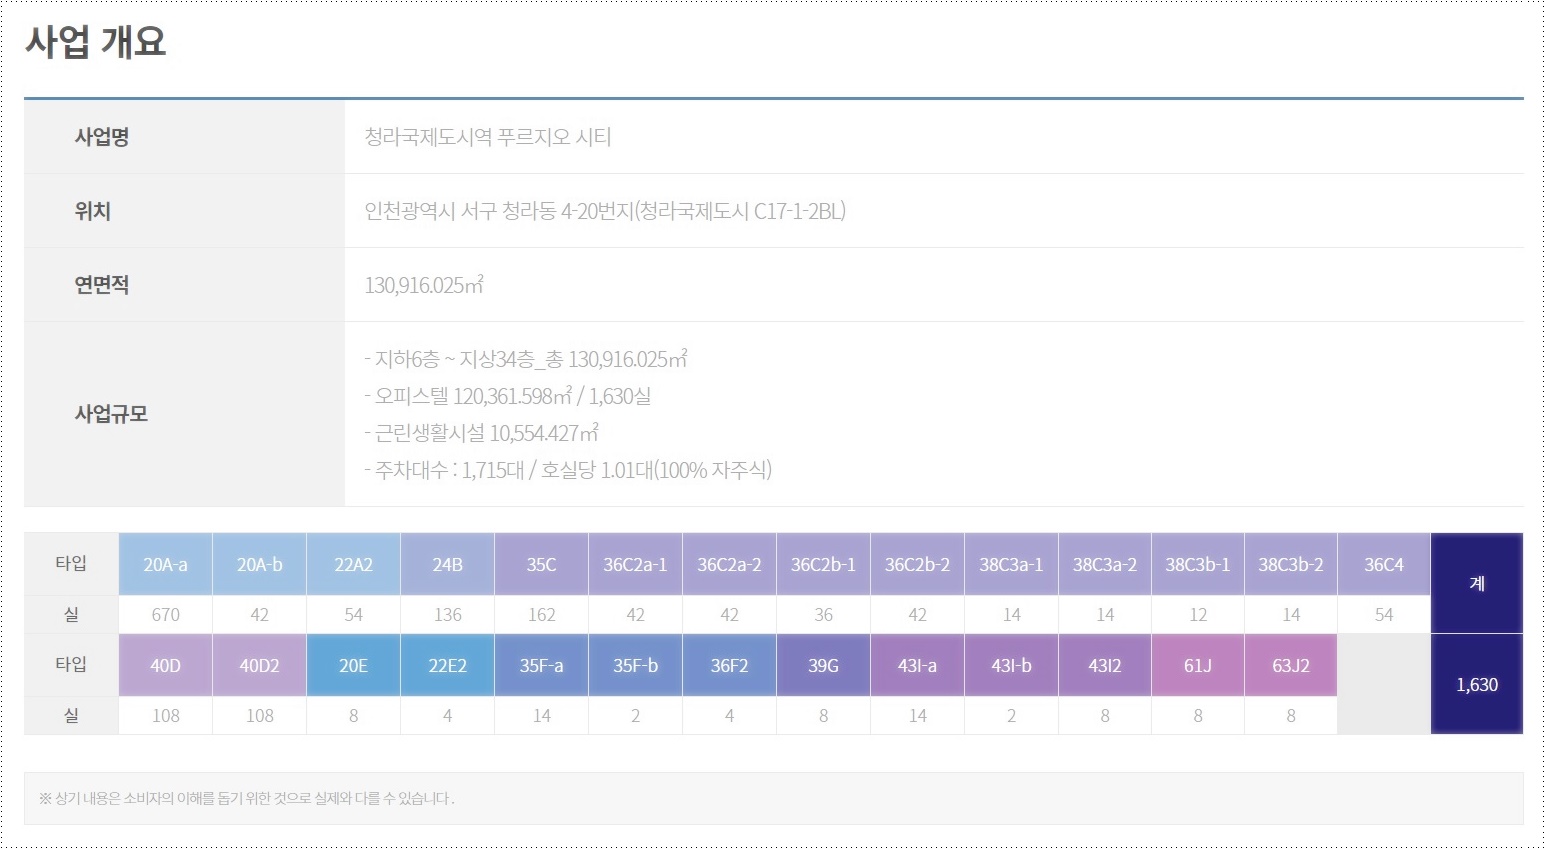Click the 2 unit count under 35F-b
Viewport: 1545px width, 849px height.
point(636,716)
